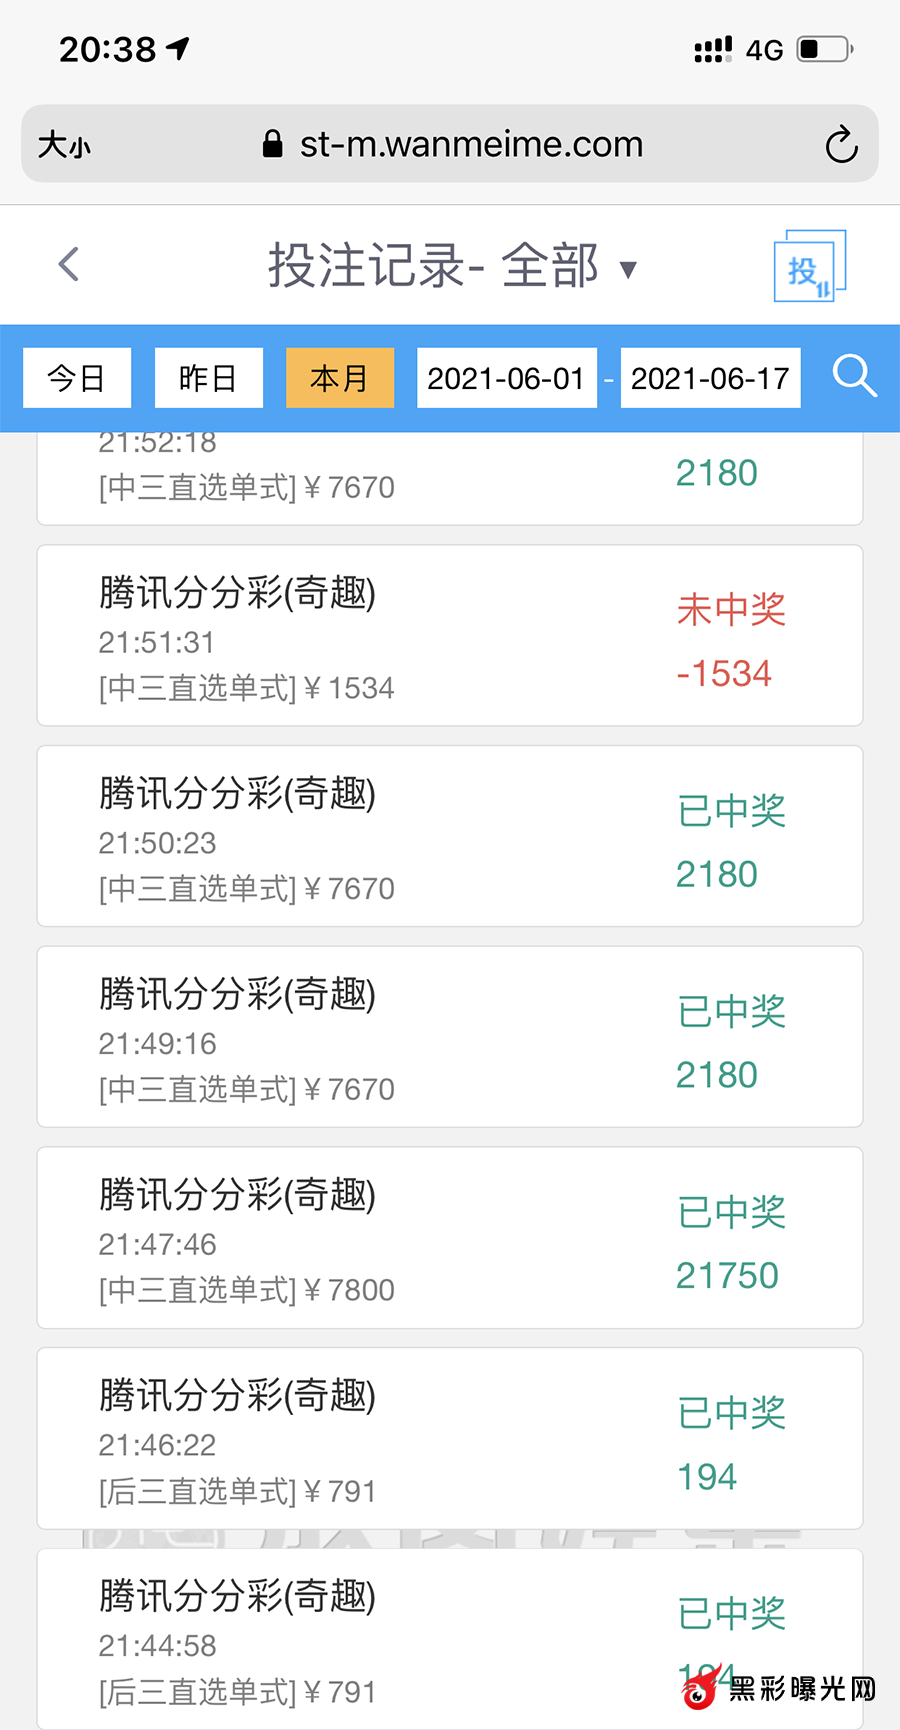The image size is (900, 1730).
Task: Reload the page with the refresh icon
Action: (x=841, y=145)
